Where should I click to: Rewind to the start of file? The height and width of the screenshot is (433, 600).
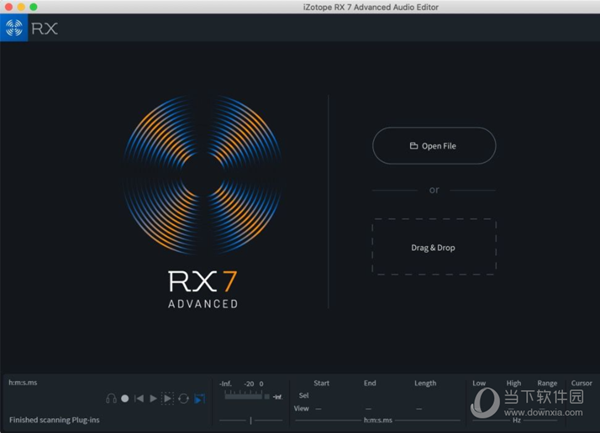139,399
